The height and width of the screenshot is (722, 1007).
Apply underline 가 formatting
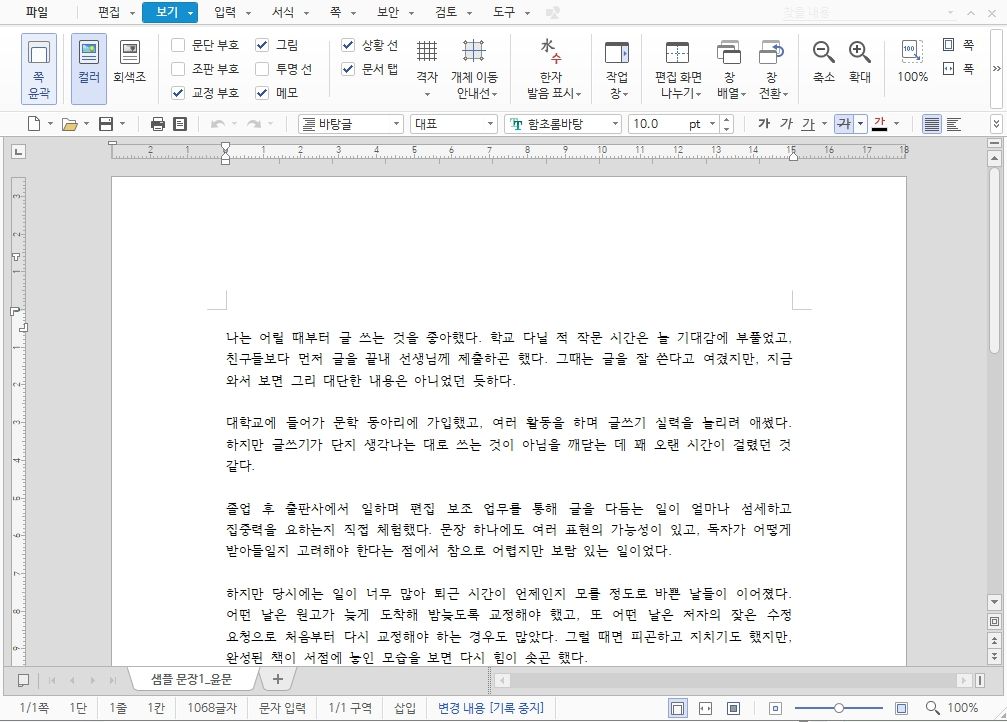808,123
